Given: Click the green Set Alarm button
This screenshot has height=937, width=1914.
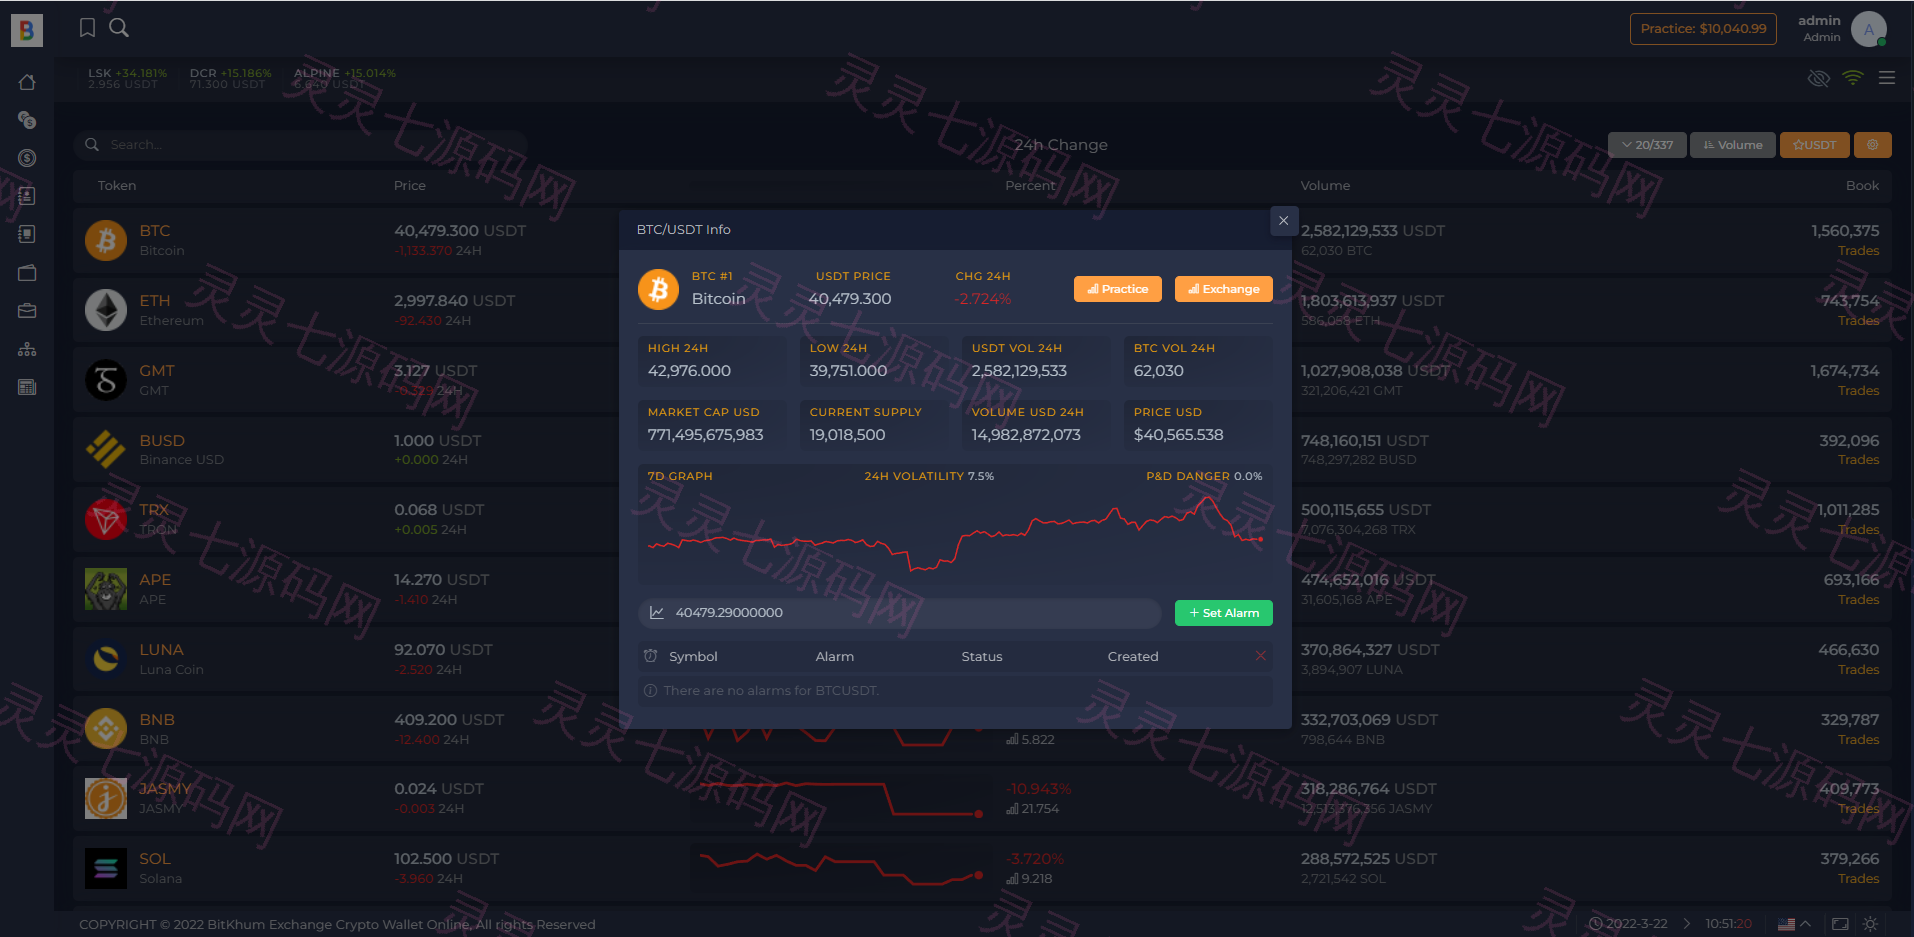Looking at the screenshot, I should [1224, 613].
